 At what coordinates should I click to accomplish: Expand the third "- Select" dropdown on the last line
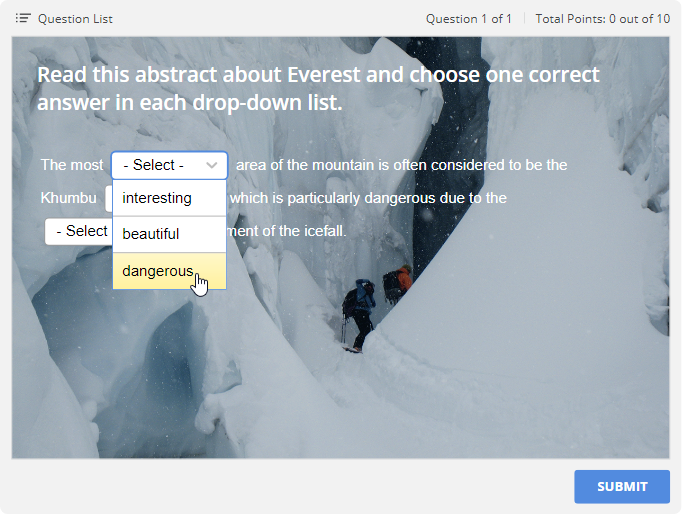pos(78,231)
